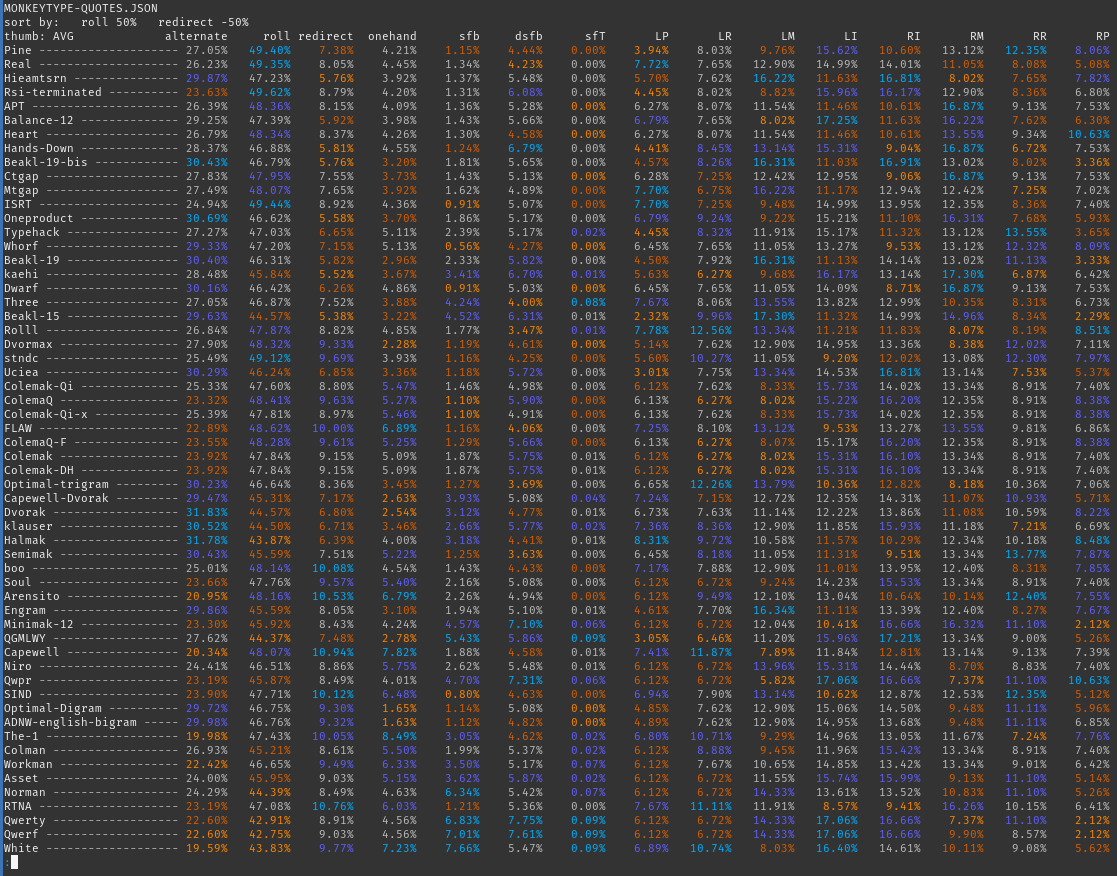This screenshot has width=1117, height=876.
Task: Select Beakl-15's LP value 2.32%
Action: click(651, 316)
